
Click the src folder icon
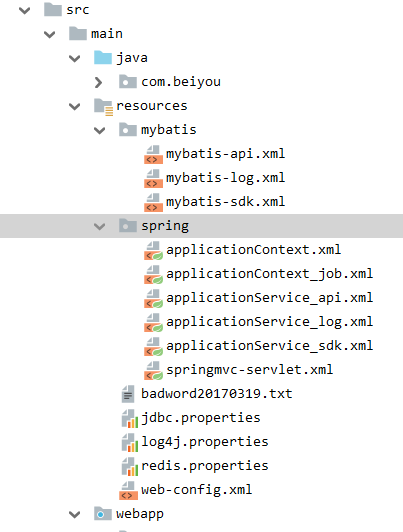tap(53, 9)
